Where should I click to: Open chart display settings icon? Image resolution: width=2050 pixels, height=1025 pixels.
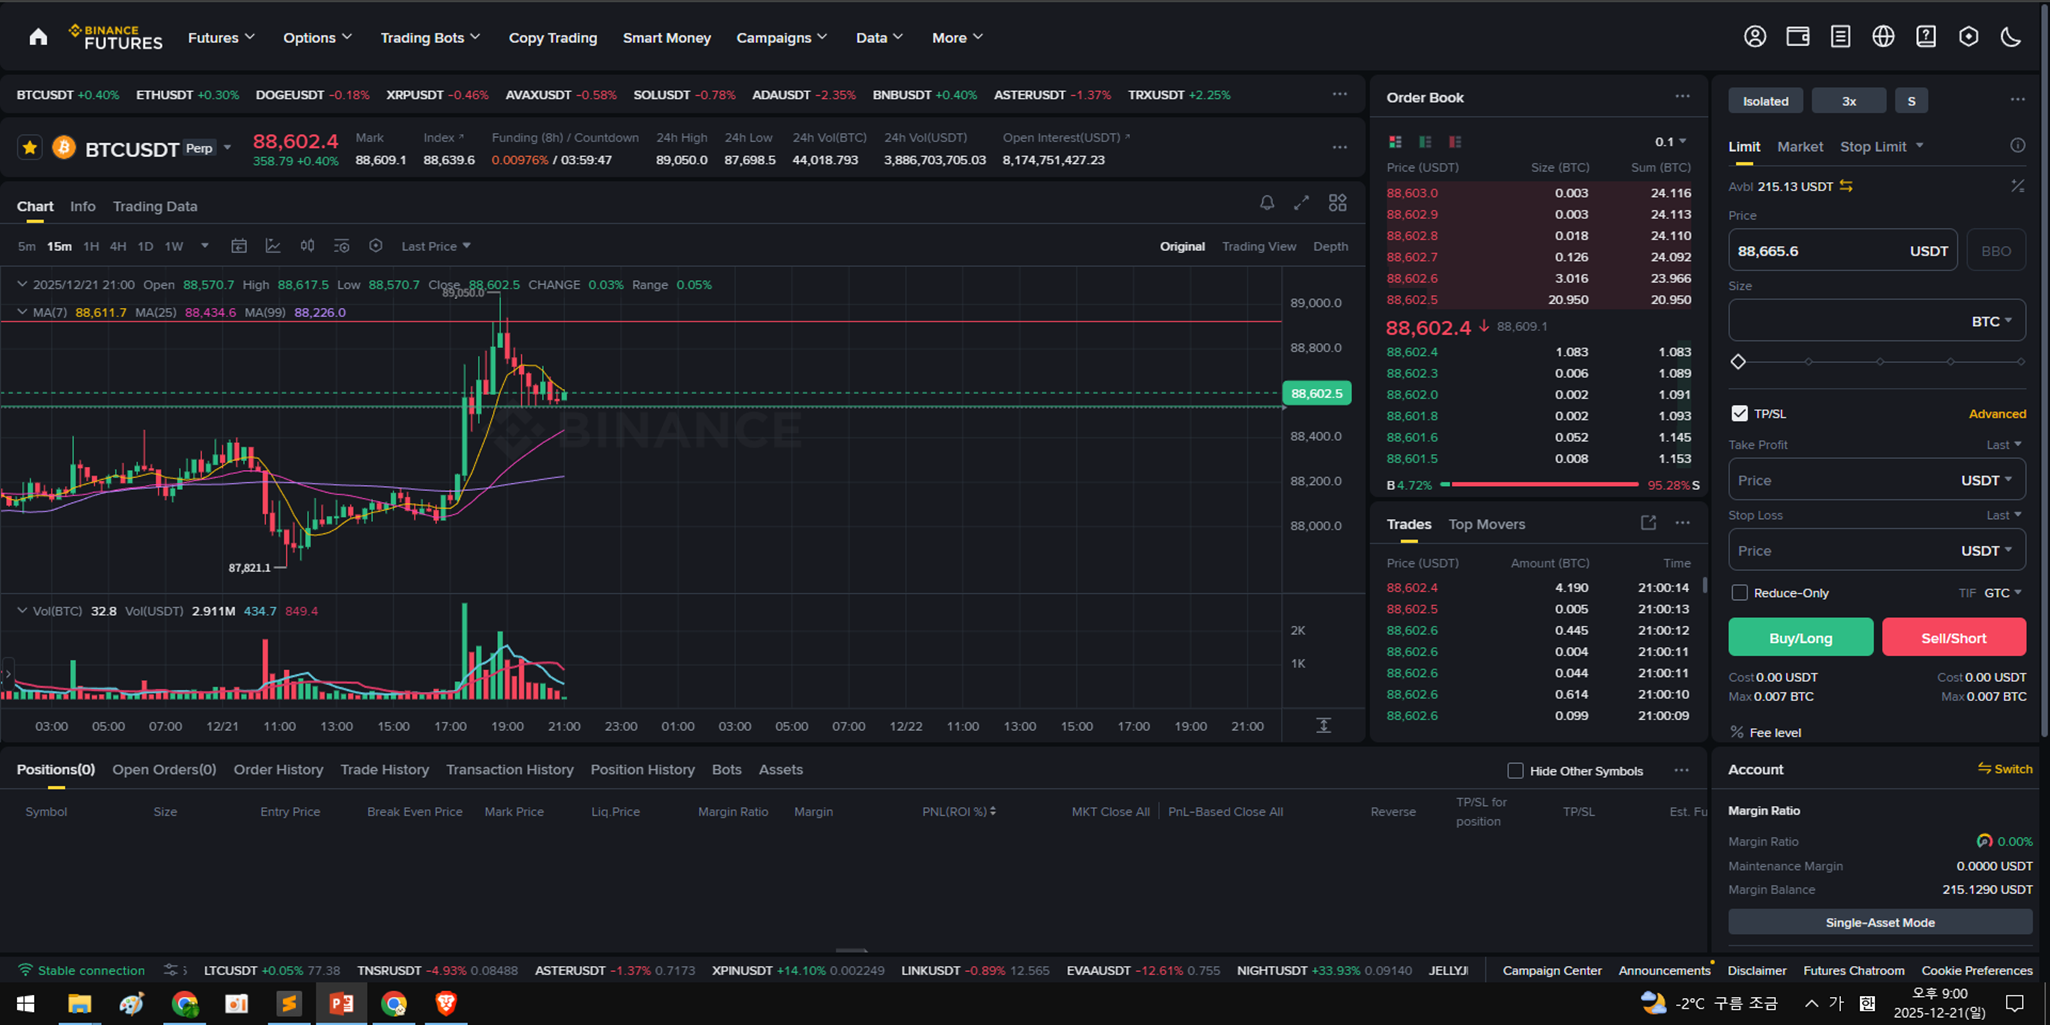pyautogui.click(x=341, y=246)
